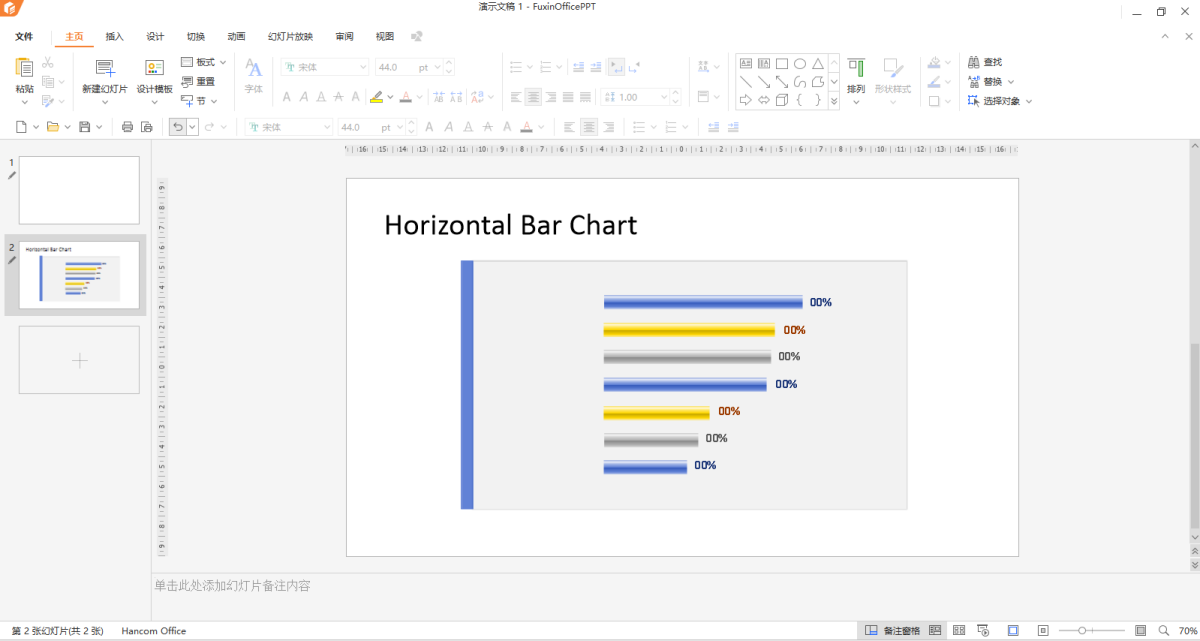This screenshot has height=641, width=1200.
Task: Switch to the Design (设计) tab
Action: pyautogui.click(x=155, y=37)
